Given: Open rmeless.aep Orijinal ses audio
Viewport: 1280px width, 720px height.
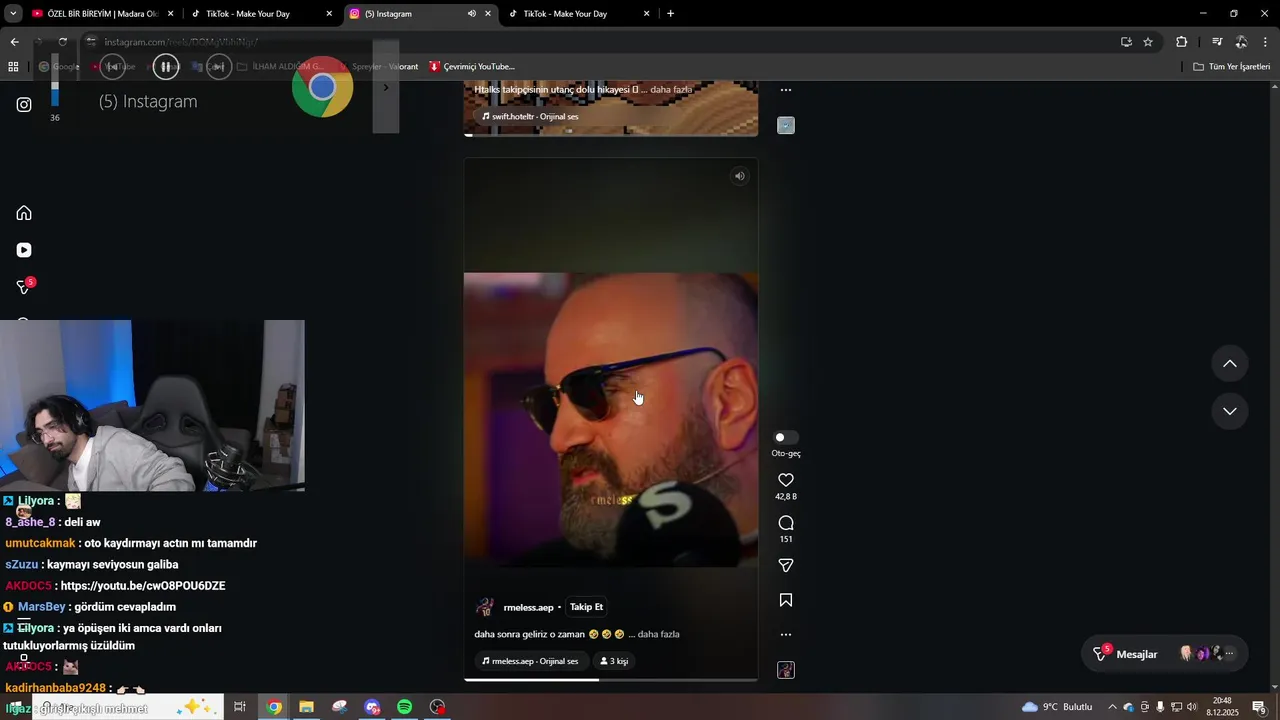Looking at the screenshot, I should click(x=530, y=661).
